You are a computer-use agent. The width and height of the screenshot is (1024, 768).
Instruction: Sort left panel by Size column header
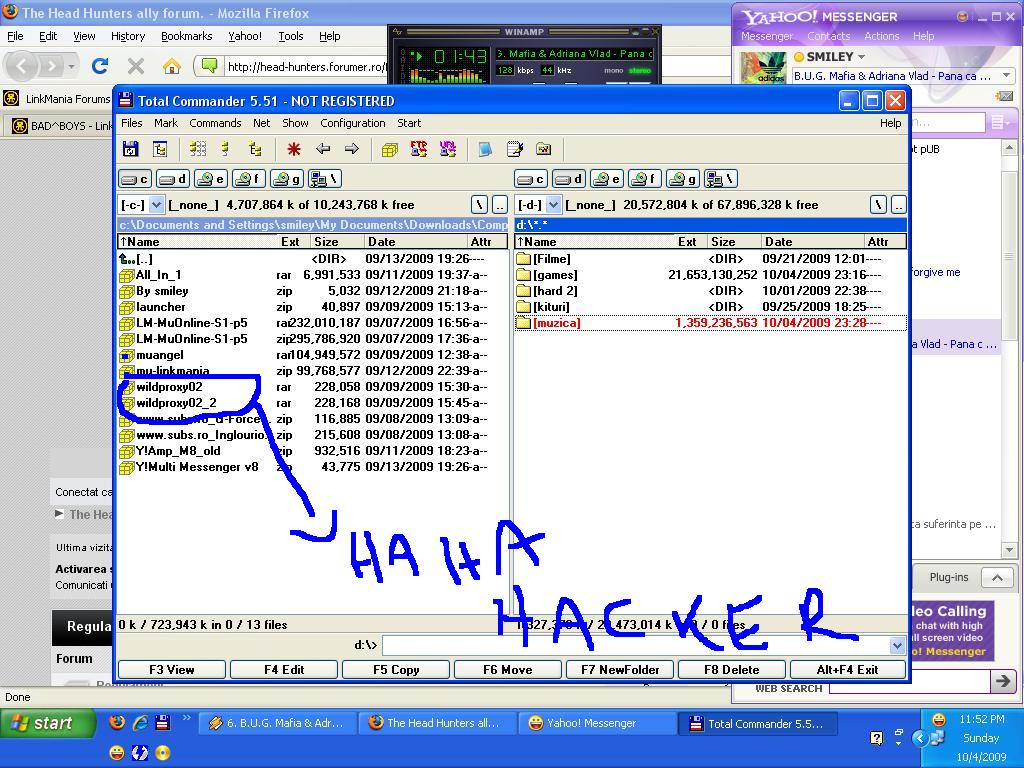pos(335,242)
